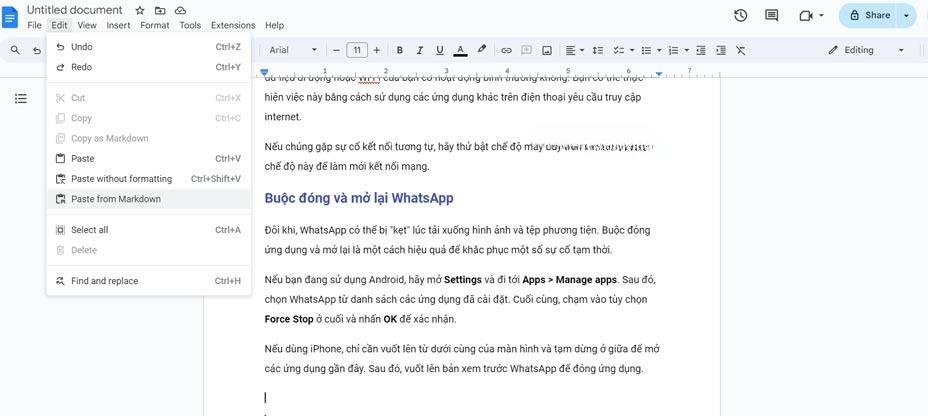Star the Untitled document
This screenshot has height=416, width=928.
click(x=140, y=11)
